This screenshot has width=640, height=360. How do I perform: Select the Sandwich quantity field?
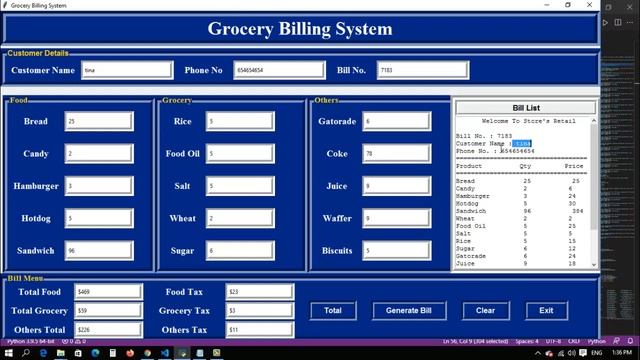pos(99,251)
